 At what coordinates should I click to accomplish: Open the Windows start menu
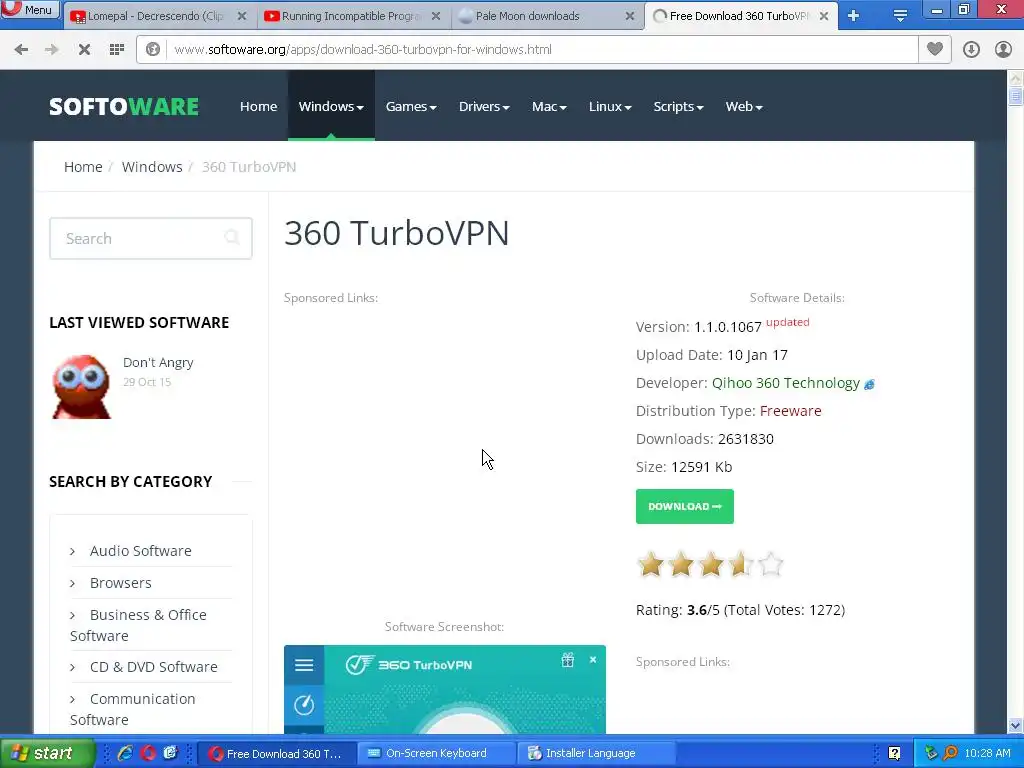click(x=46, y=753)
